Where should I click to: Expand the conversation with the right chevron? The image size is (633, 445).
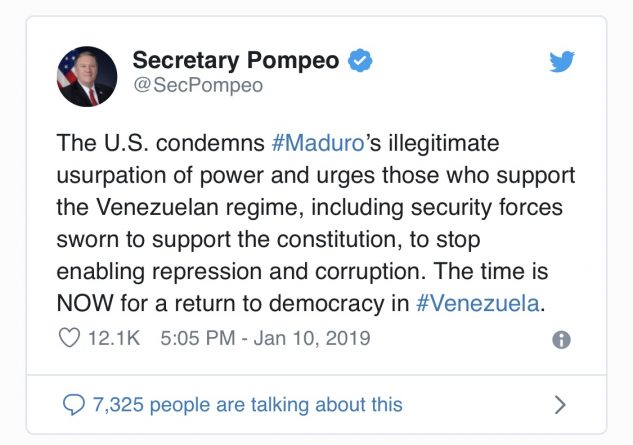(560, 404)
